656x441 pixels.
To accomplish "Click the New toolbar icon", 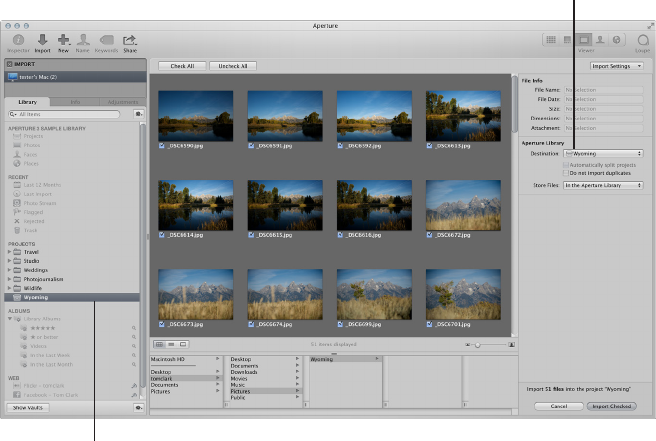I will pyautogui.click(x=63, y=40).
